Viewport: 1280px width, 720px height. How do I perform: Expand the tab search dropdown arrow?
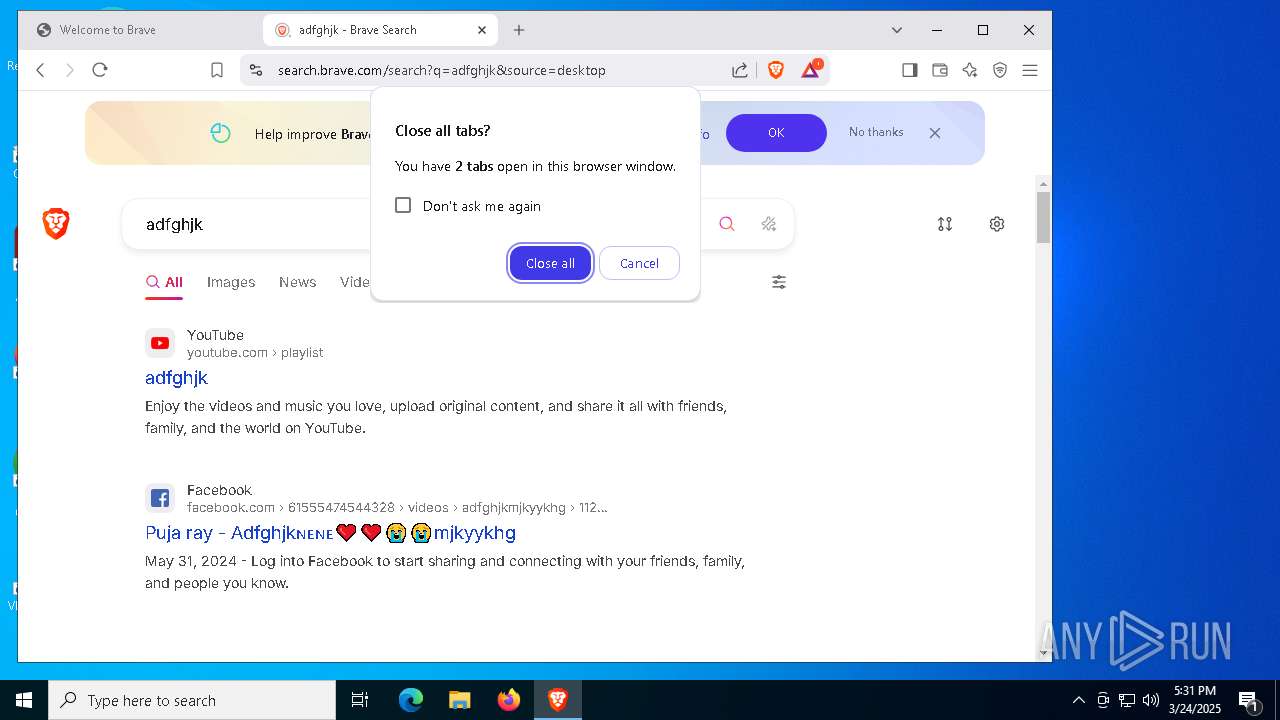[897, 30]
